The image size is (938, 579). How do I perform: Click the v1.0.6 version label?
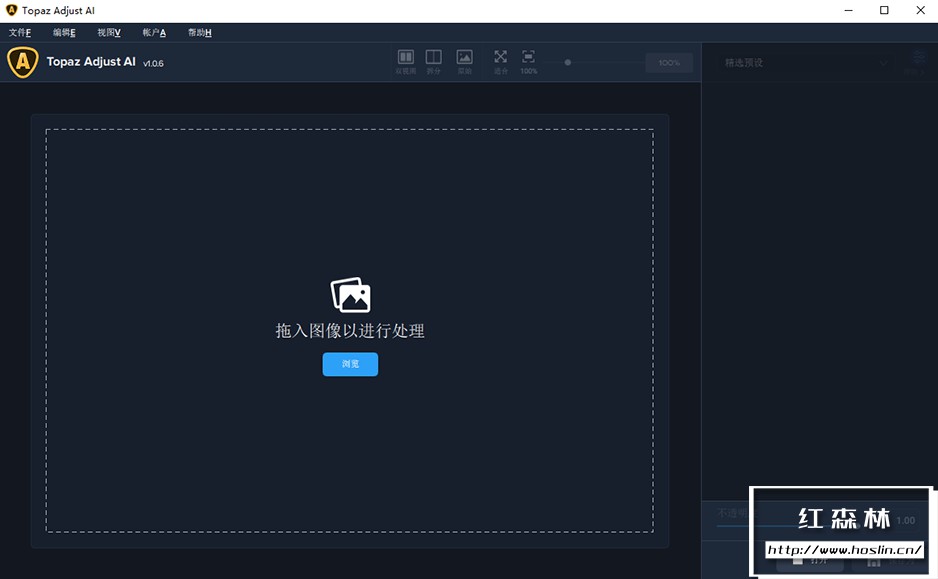point(153,63)
